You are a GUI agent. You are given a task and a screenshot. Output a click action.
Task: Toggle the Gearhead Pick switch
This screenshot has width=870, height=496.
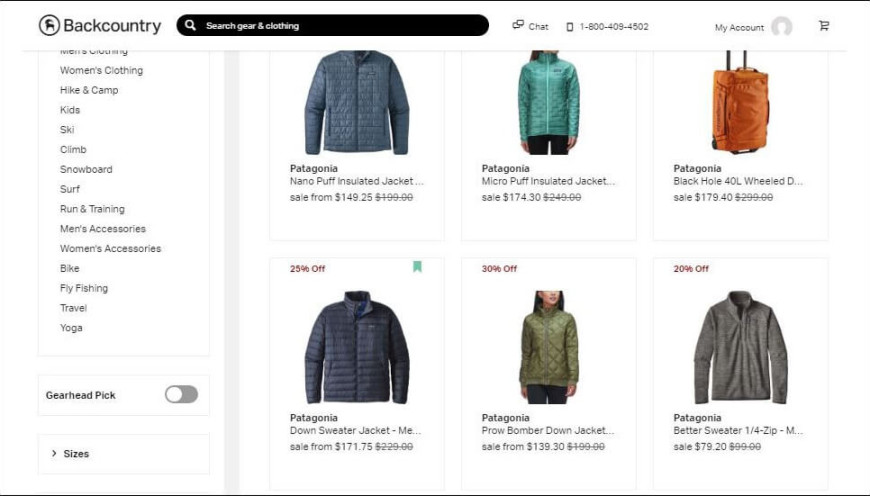click(x=181, y=394)
